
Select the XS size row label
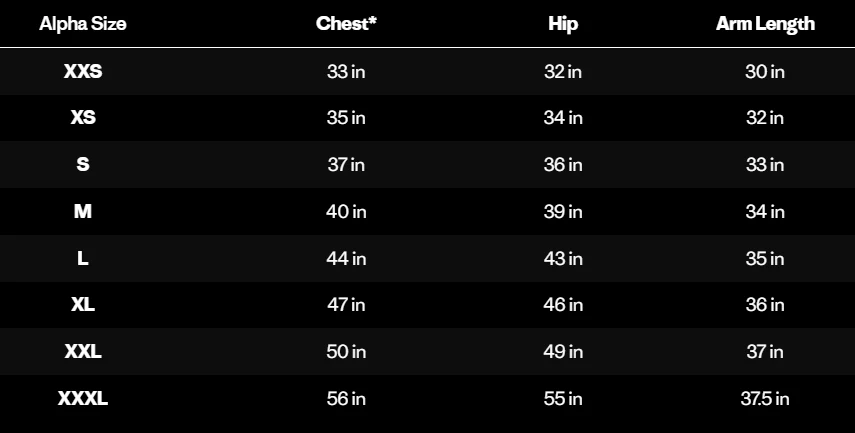(x=83, y=118)
